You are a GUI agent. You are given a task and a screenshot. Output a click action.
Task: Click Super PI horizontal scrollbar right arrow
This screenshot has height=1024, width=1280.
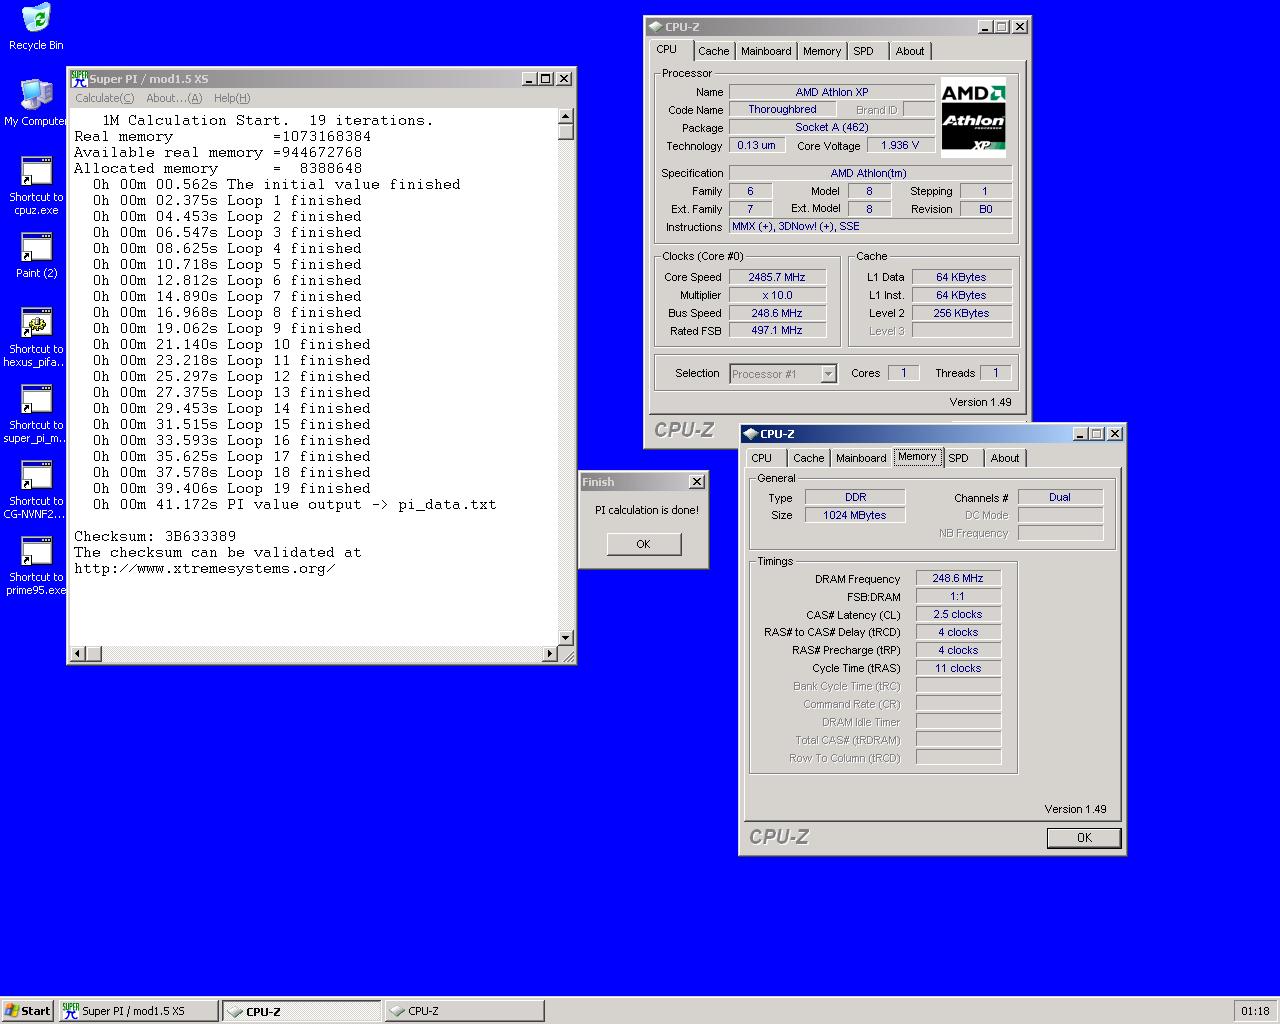pos(549,654)
